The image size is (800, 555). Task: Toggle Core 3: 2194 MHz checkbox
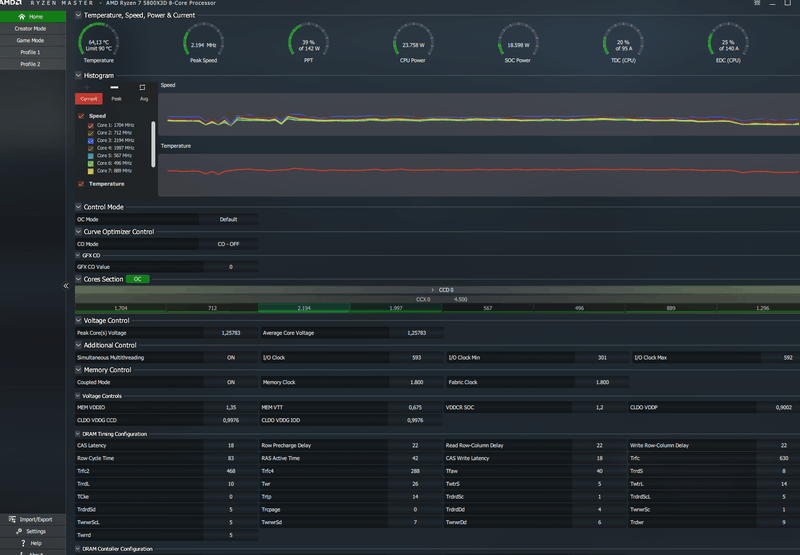tap(91, 140)
